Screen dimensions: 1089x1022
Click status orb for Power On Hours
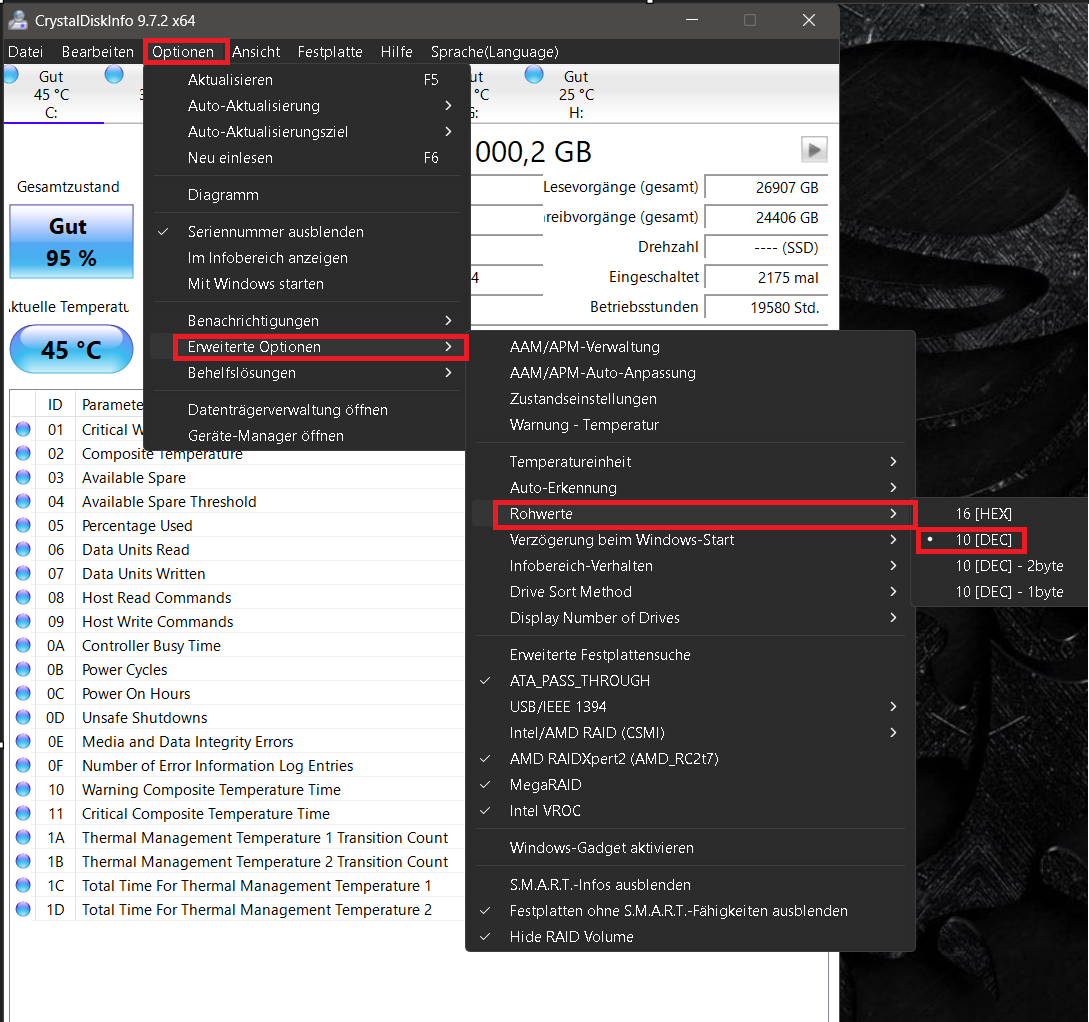[x=23, y=693]
